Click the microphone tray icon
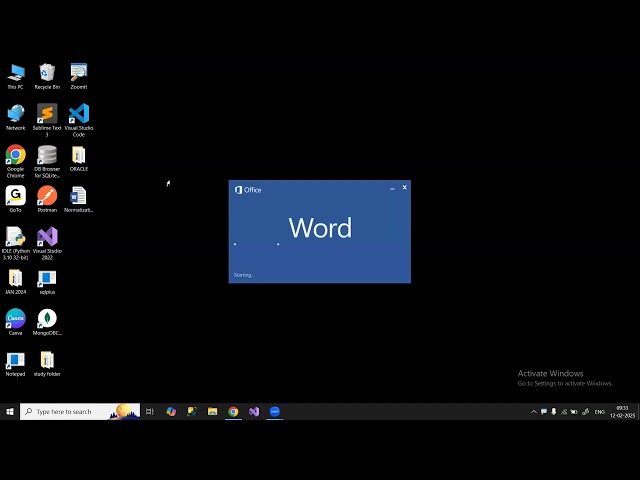The image size is (640, 480). tap(553, 412)
